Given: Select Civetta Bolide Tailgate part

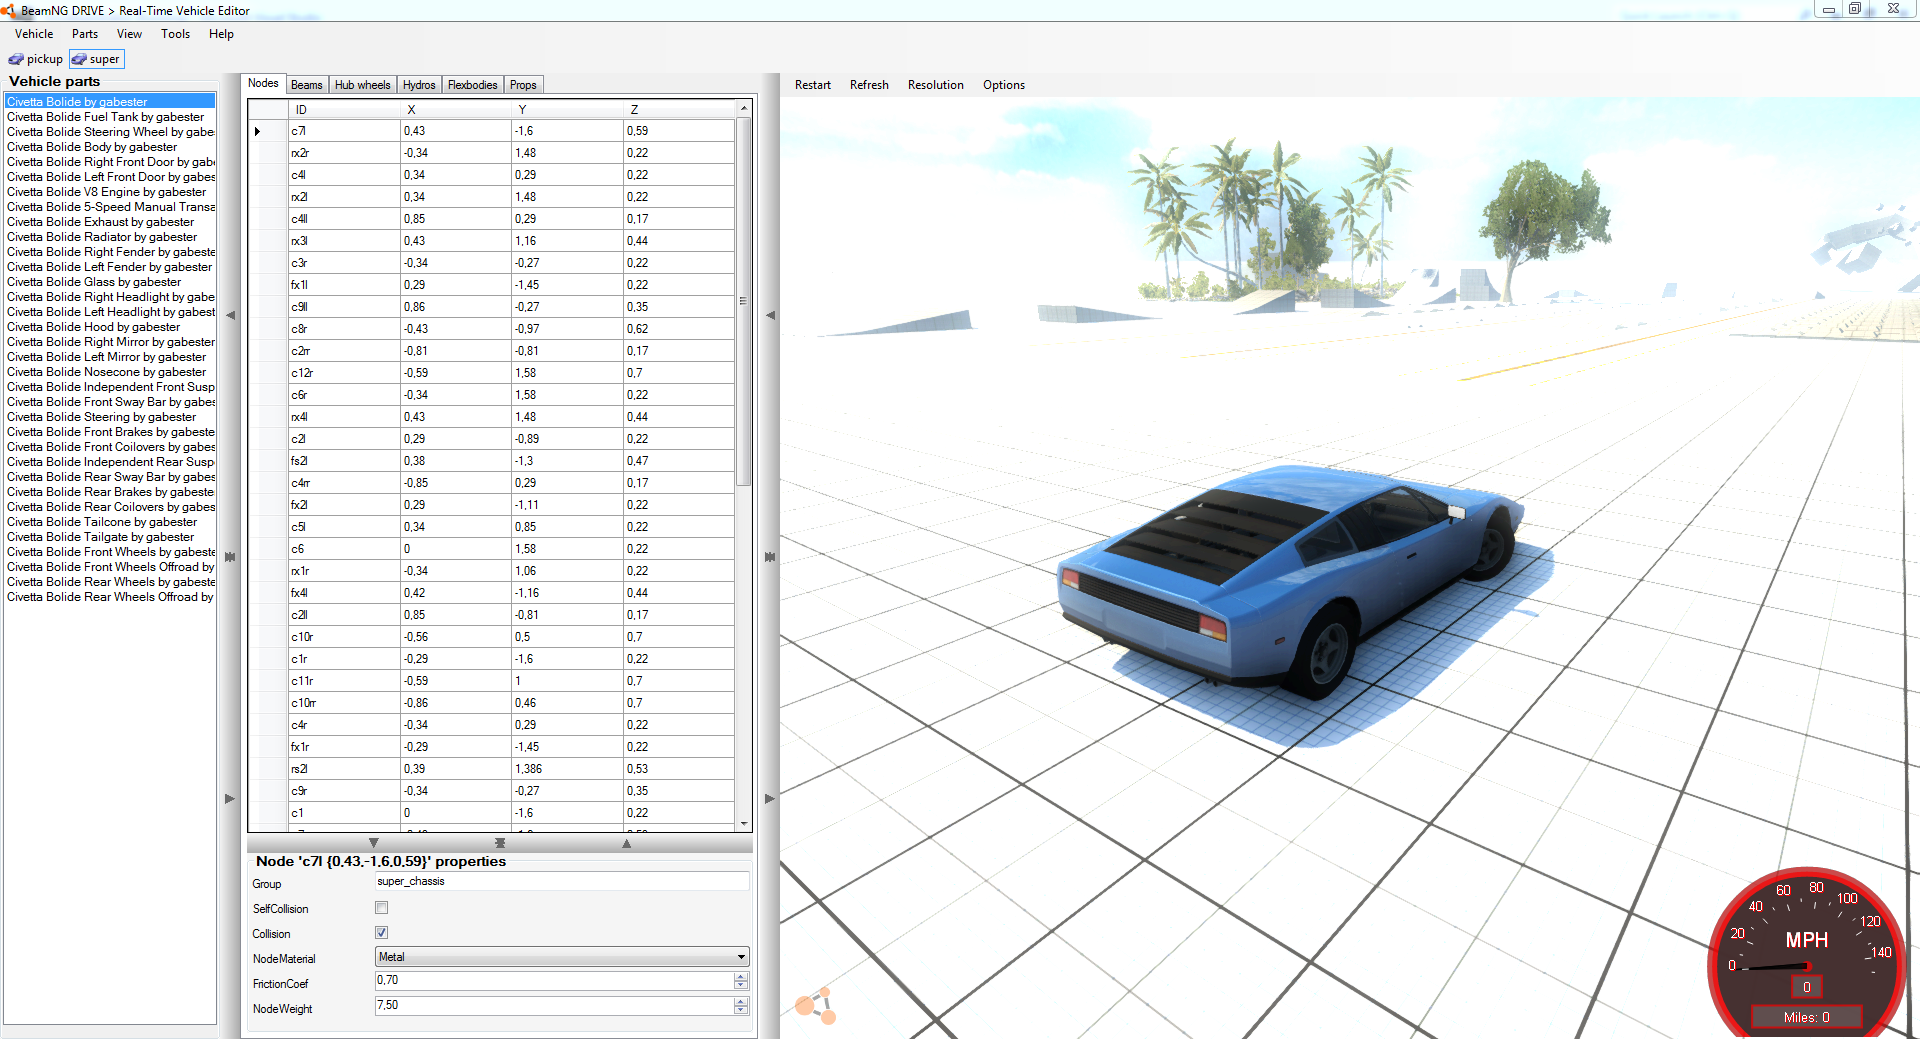Looking at the screenshot, I should coord(110,537).
